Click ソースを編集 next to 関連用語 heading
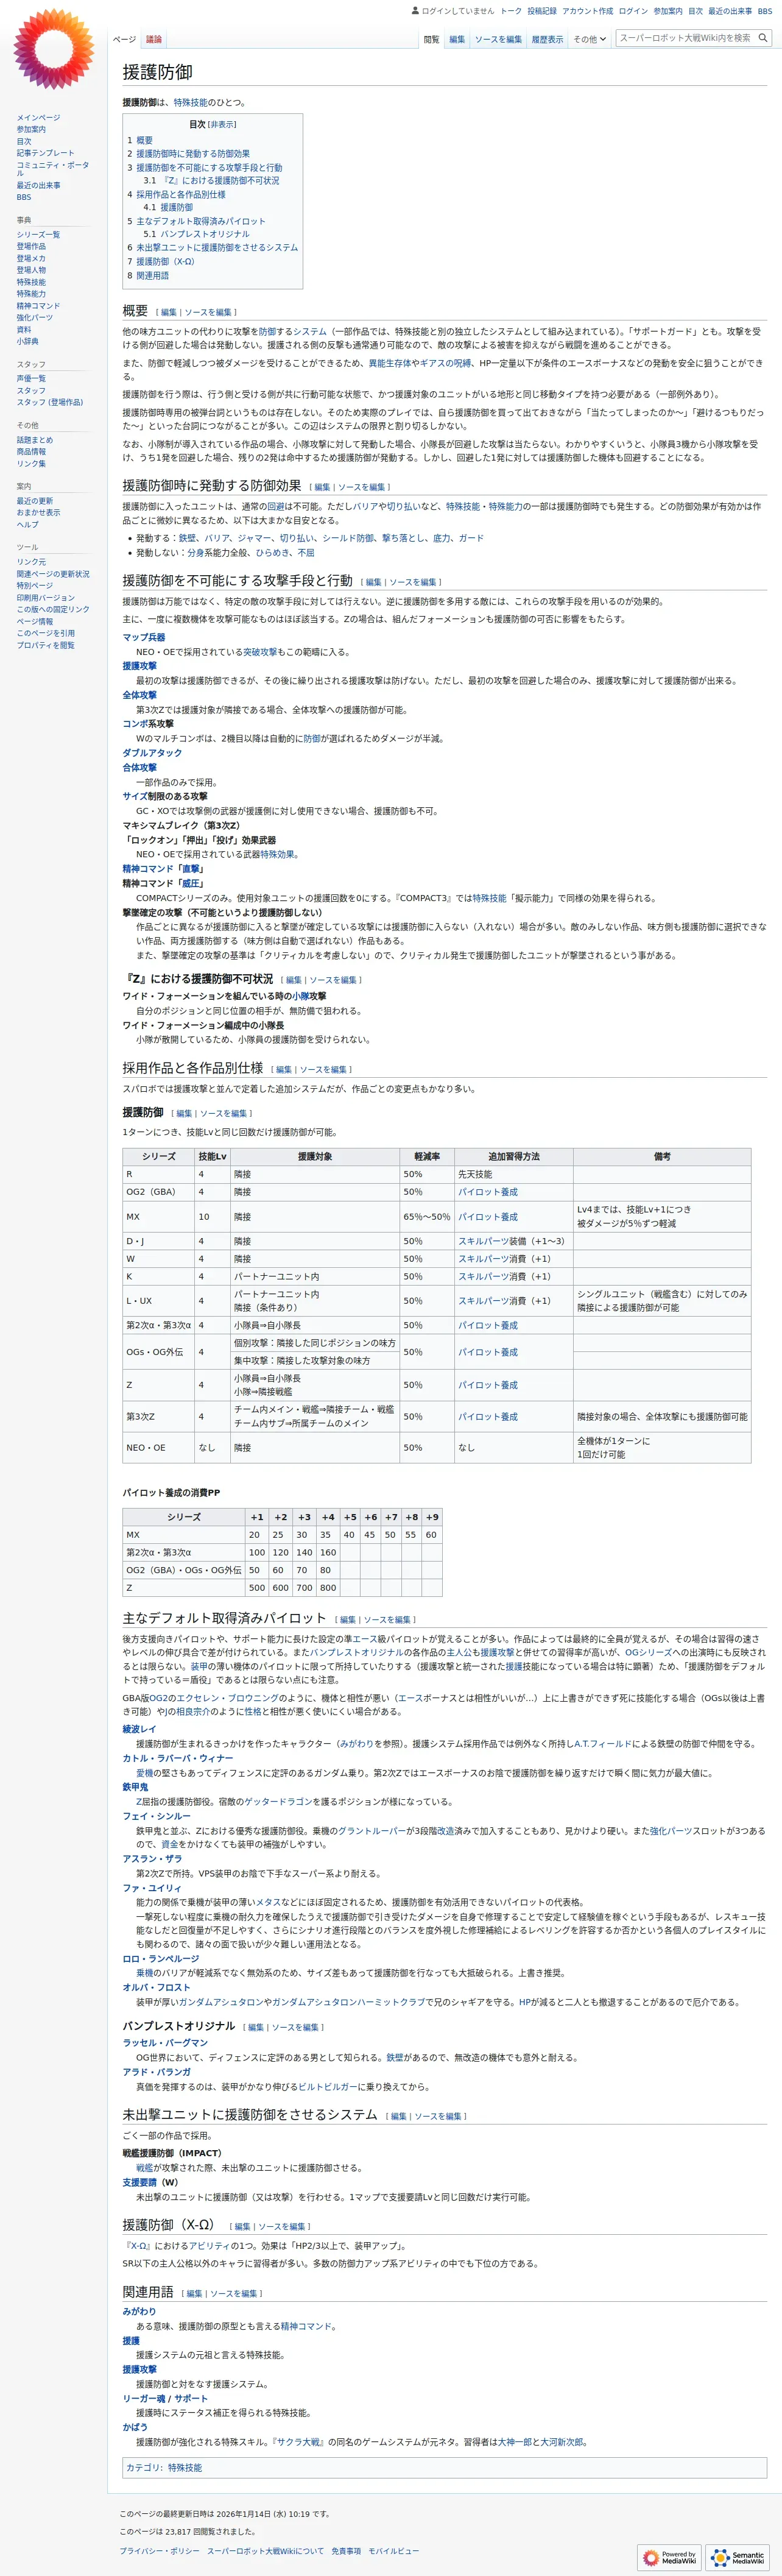The width and height of the screenshot is (782, 2576). point(233,2293)
